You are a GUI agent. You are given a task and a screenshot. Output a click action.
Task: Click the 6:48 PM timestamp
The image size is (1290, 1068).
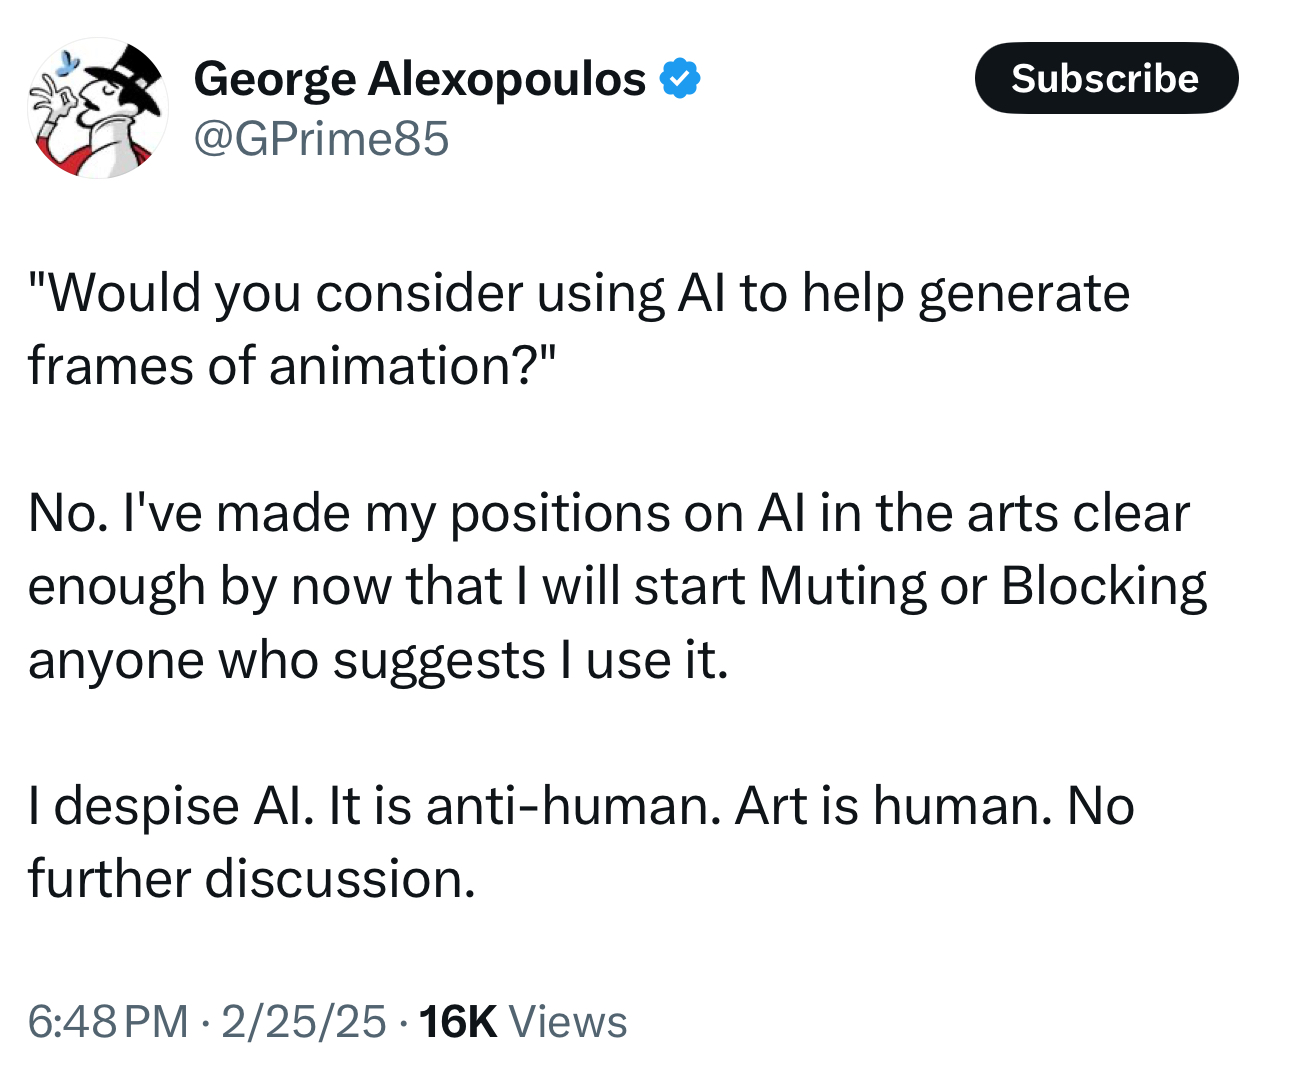(x=108, y=1021)
